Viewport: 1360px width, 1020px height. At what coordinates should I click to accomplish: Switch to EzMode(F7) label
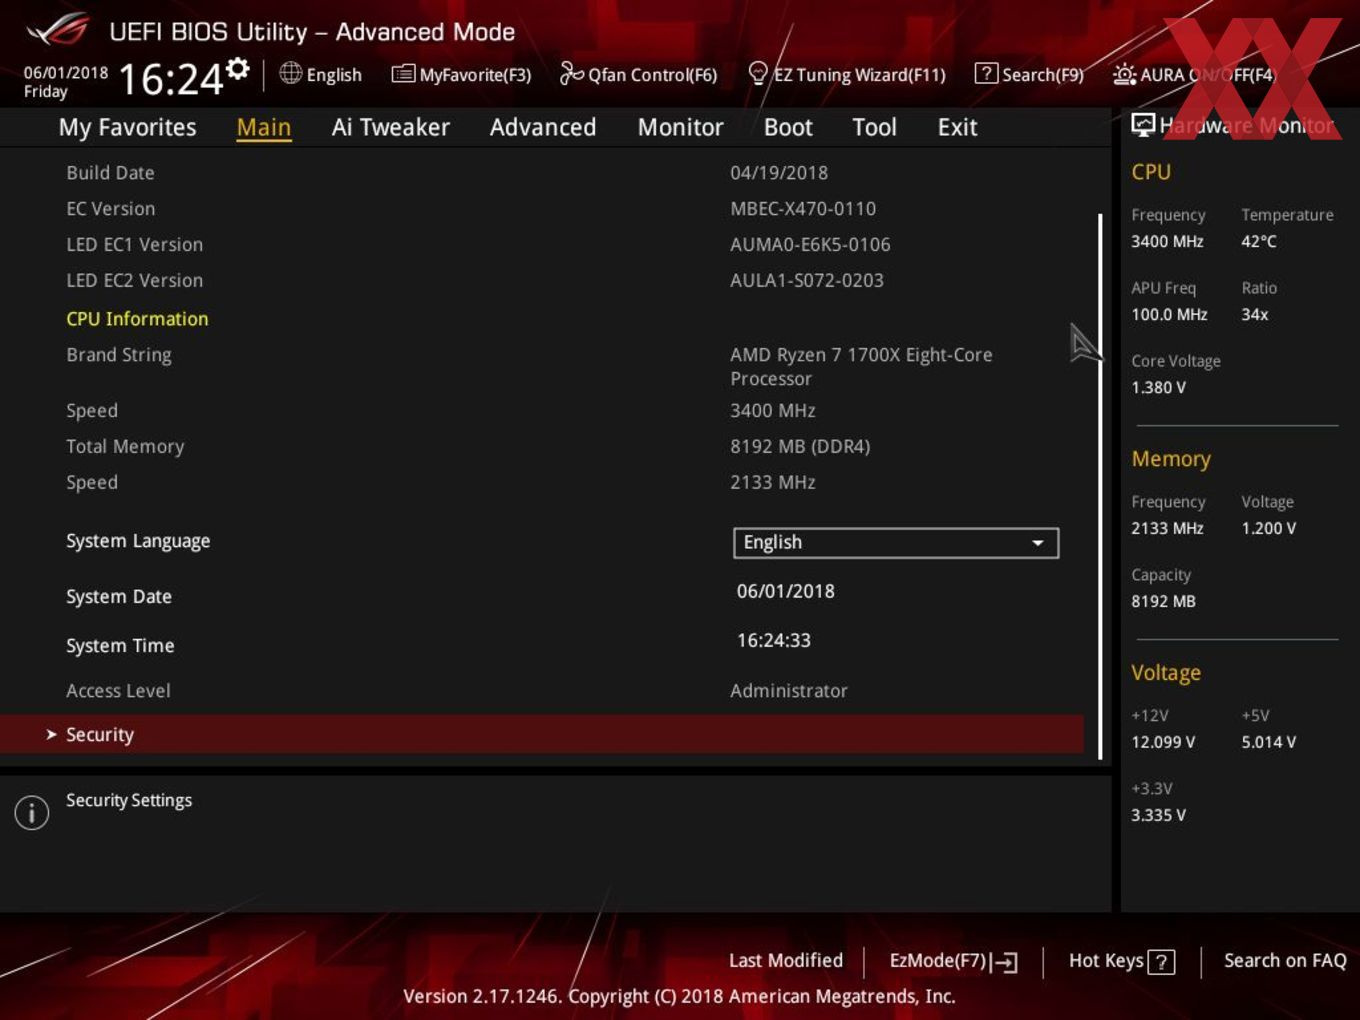click(938, 960)
